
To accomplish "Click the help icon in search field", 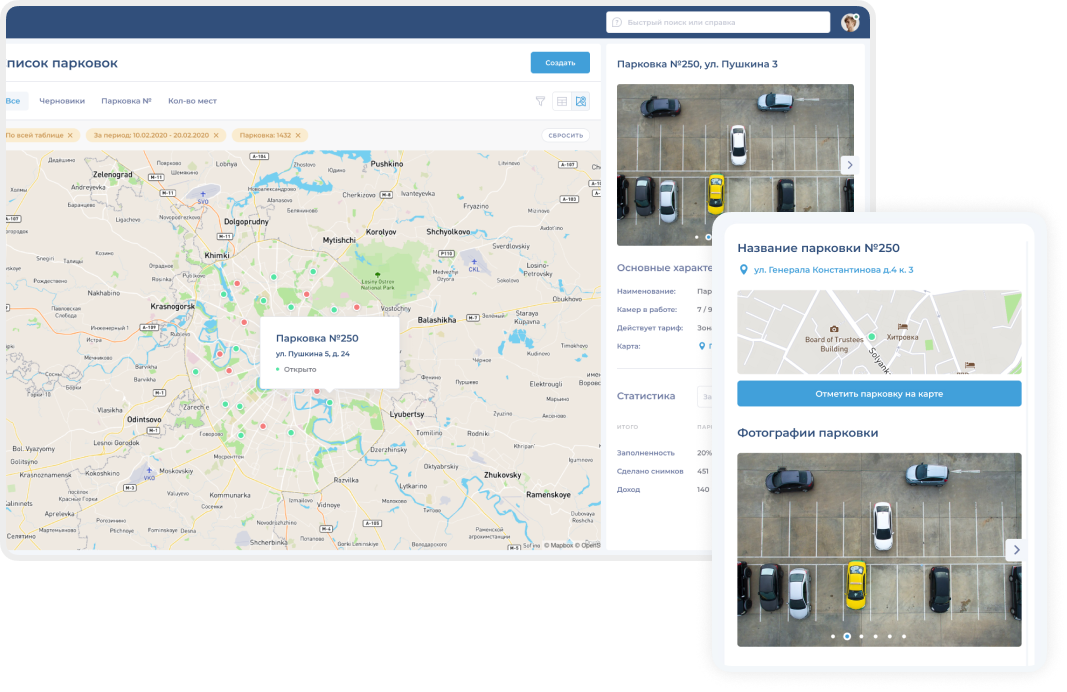I will point(617,22).
